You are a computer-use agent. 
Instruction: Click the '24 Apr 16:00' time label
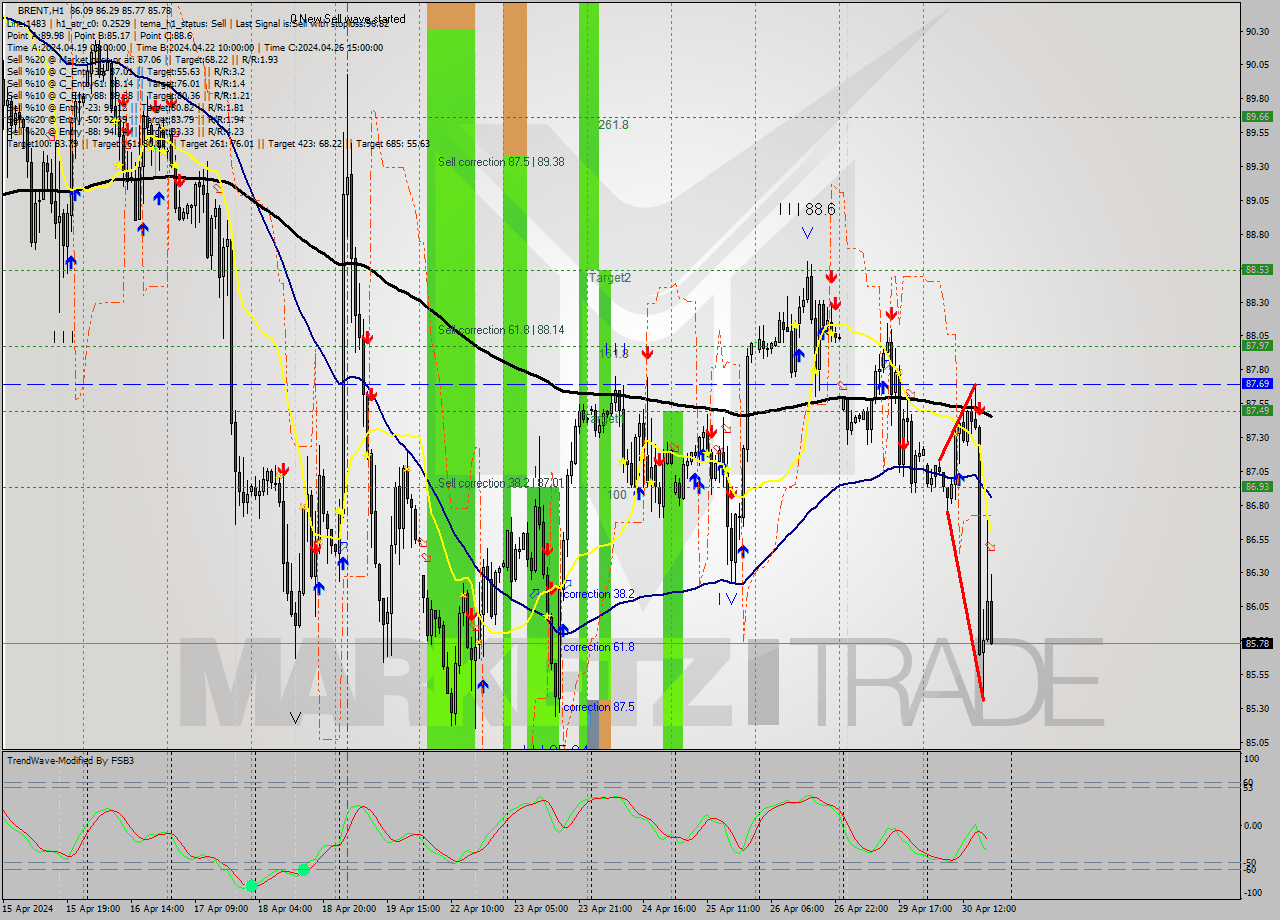(x=669, y=908)
